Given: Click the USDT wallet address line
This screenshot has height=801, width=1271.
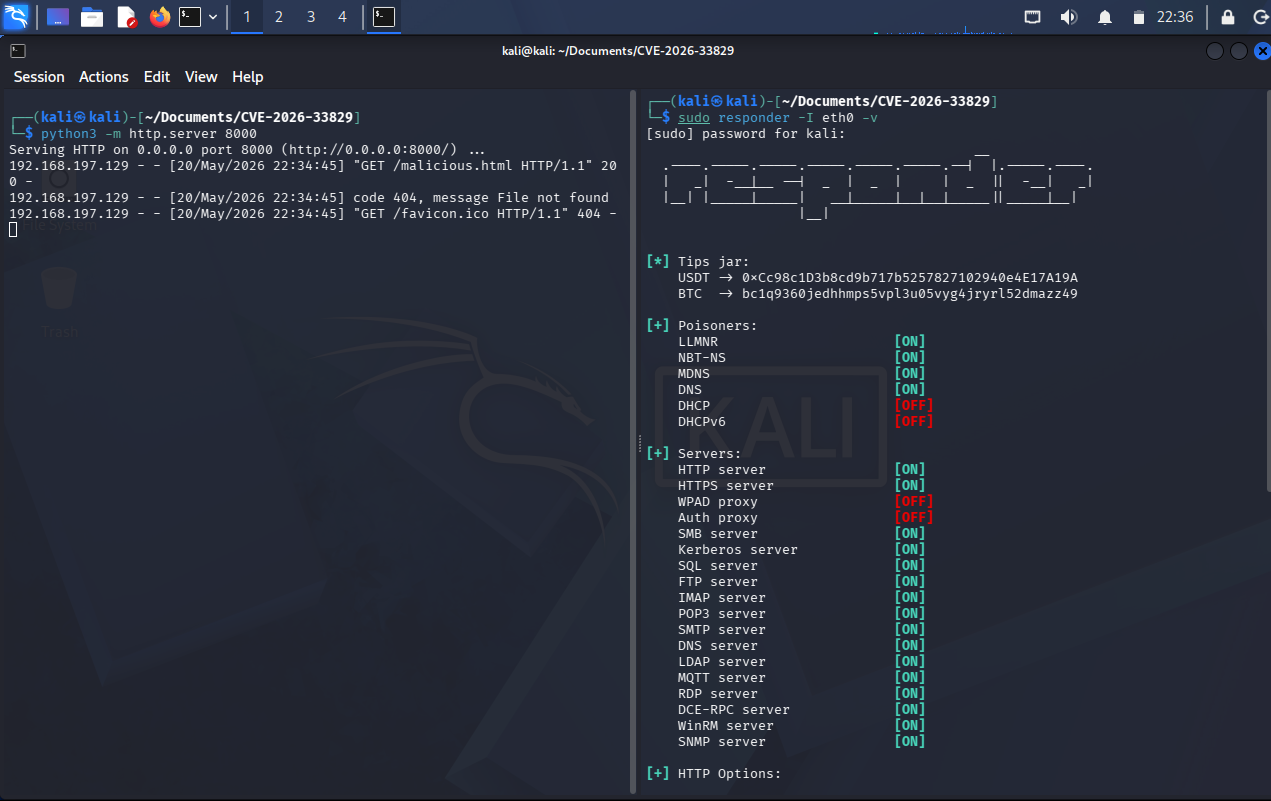Looking at the screenshot, I should coord(878,277).
